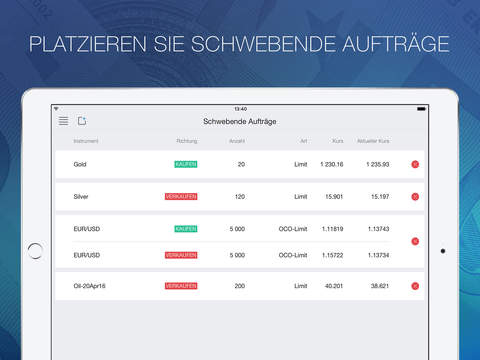Tap the battery icon in status bar
Viewport: 480px width, 360px height.
pos(421,109)
